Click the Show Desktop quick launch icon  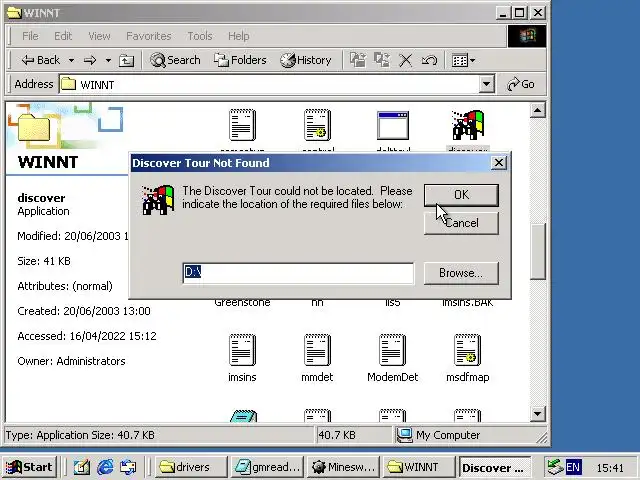point(81,467)
